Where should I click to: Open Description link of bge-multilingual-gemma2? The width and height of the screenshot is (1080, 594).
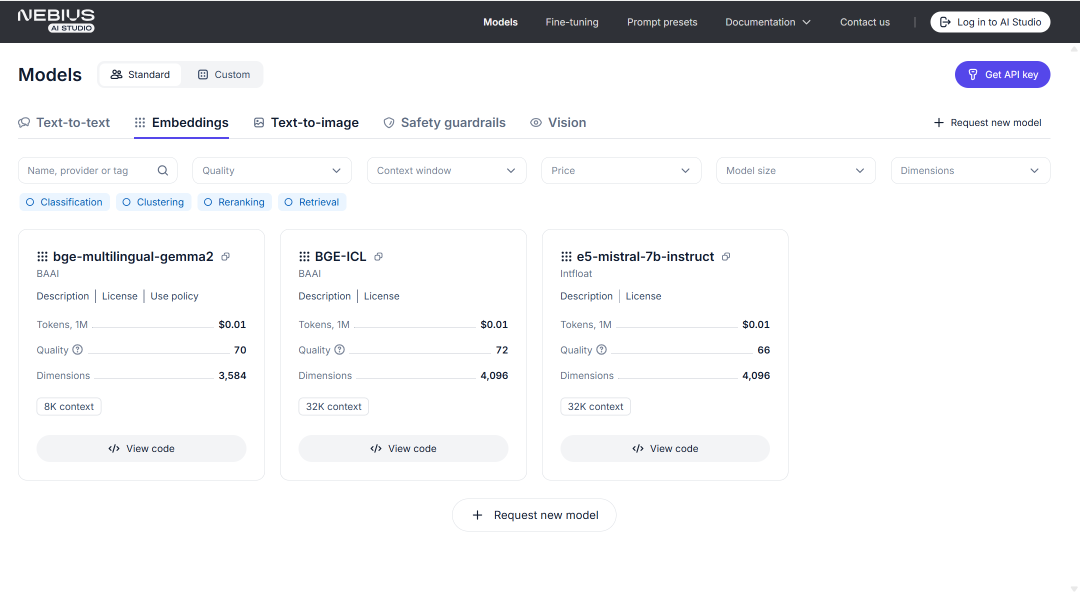pos(63,296)
